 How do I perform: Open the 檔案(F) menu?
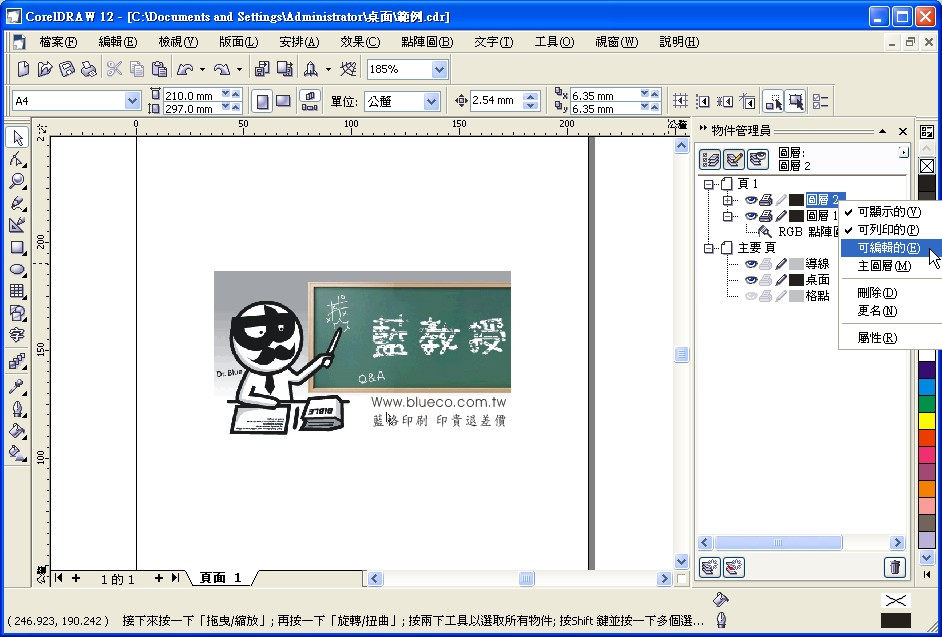pos(58,42)
